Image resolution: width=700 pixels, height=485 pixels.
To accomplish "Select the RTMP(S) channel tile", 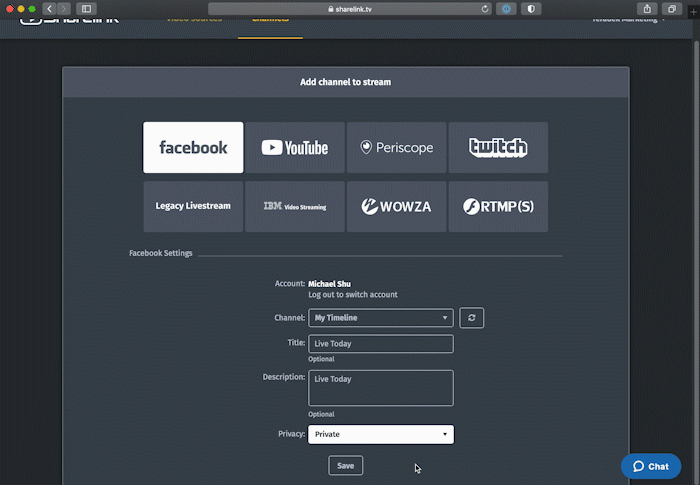I will coord(498,206).
